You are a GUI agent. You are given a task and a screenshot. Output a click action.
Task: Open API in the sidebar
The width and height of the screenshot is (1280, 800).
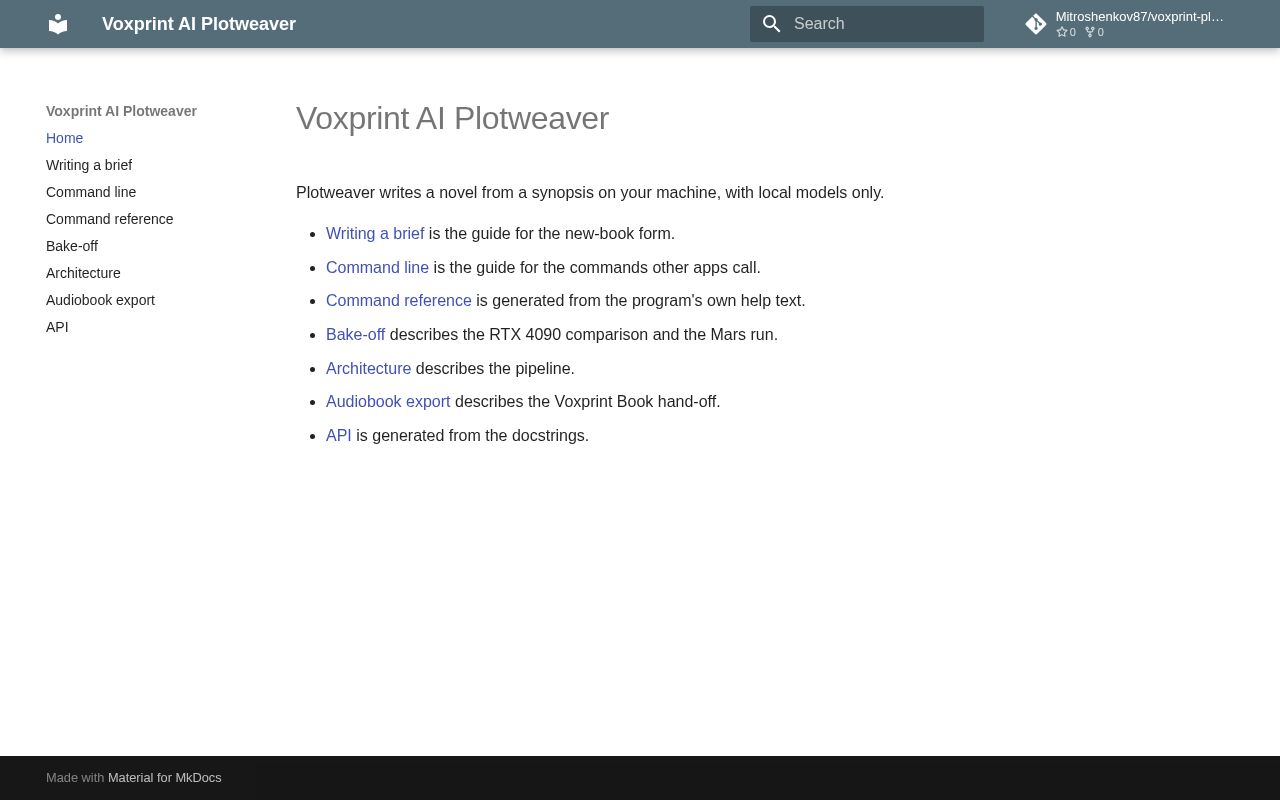point(57,327)
